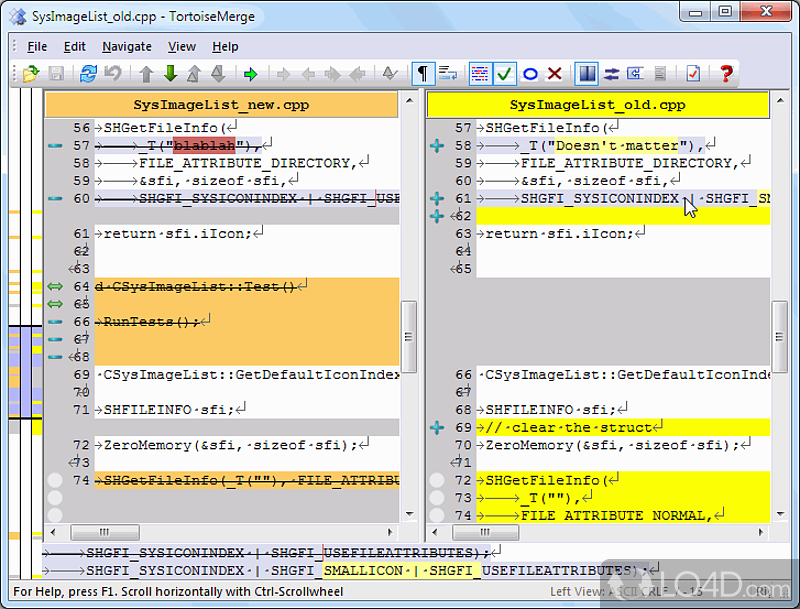Click the swap views arrows icon

611,73
